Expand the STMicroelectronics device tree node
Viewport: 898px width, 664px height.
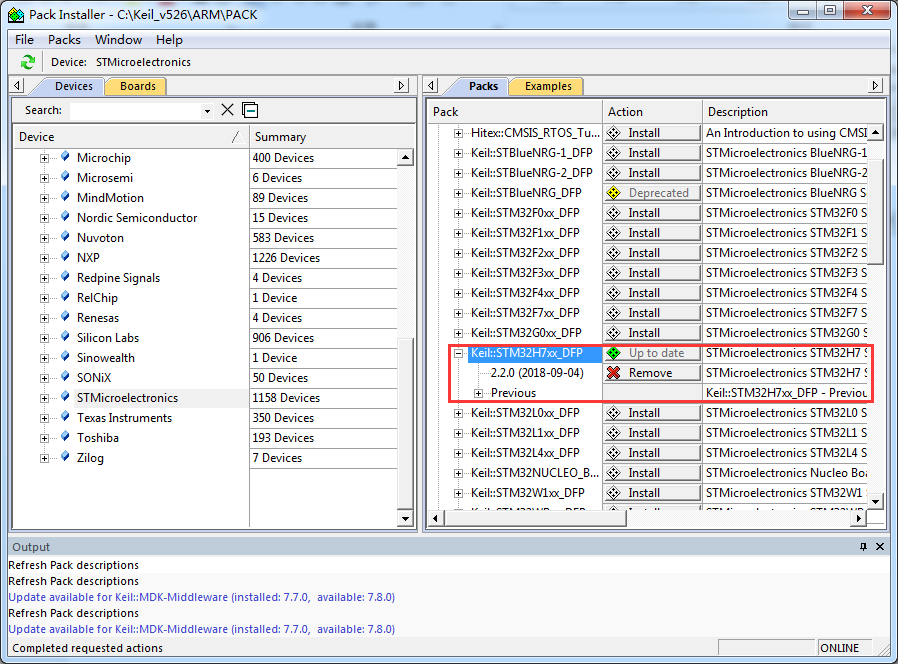pyautogui.click(x=44, y=398)
